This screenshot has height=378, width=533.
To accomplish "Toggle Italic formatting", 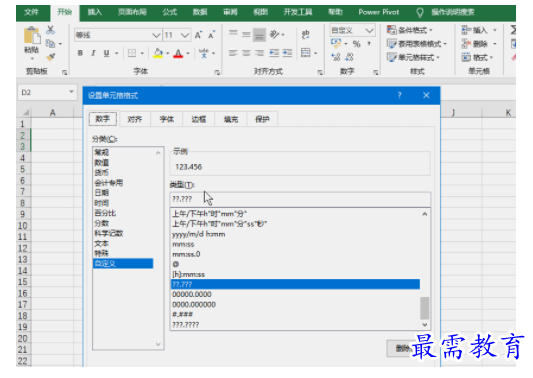I will click(93, 53).
